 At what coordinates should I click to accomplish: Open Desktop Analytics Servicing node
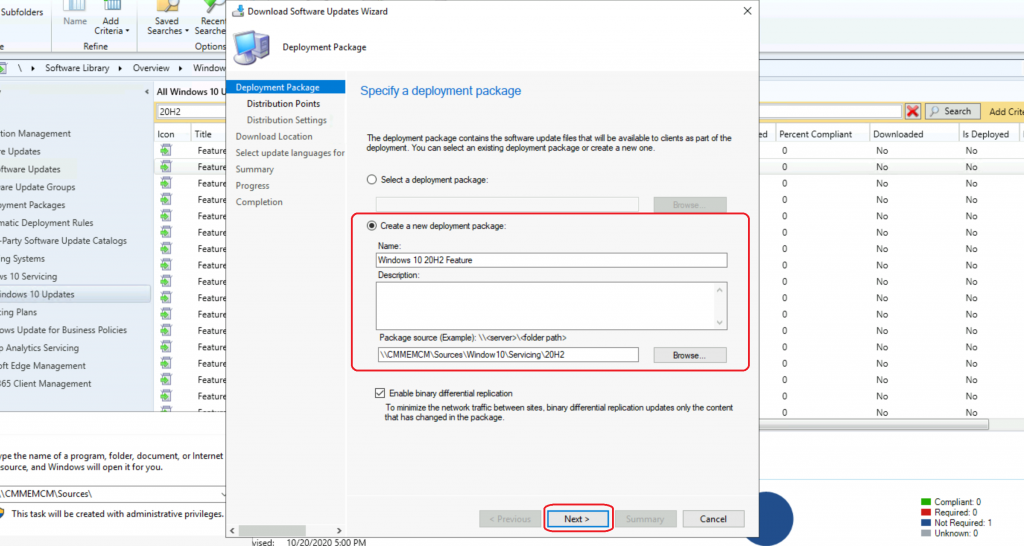tap(39, 348)
